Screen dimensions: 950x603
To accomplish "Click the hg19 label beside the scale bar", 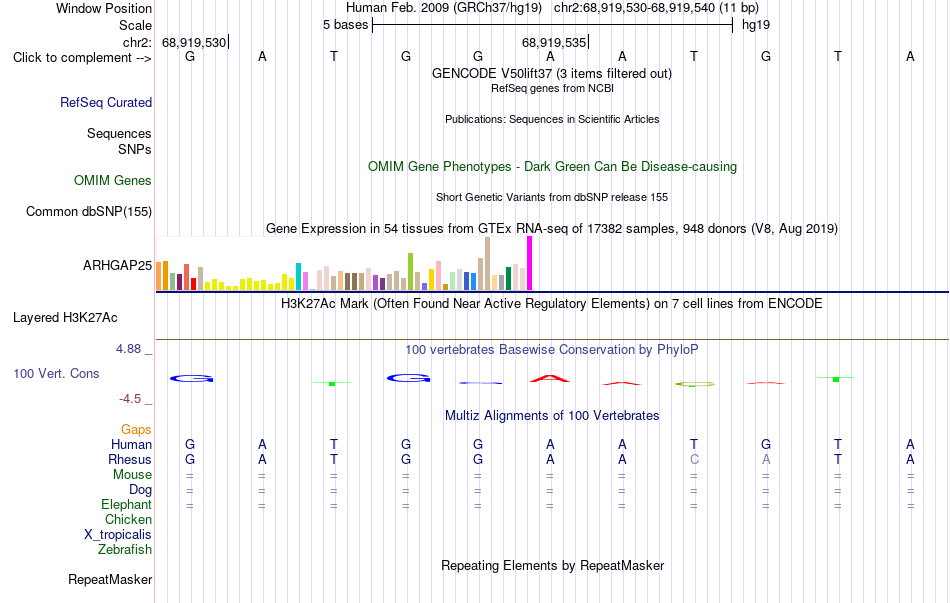I will [x=756, y=25].
